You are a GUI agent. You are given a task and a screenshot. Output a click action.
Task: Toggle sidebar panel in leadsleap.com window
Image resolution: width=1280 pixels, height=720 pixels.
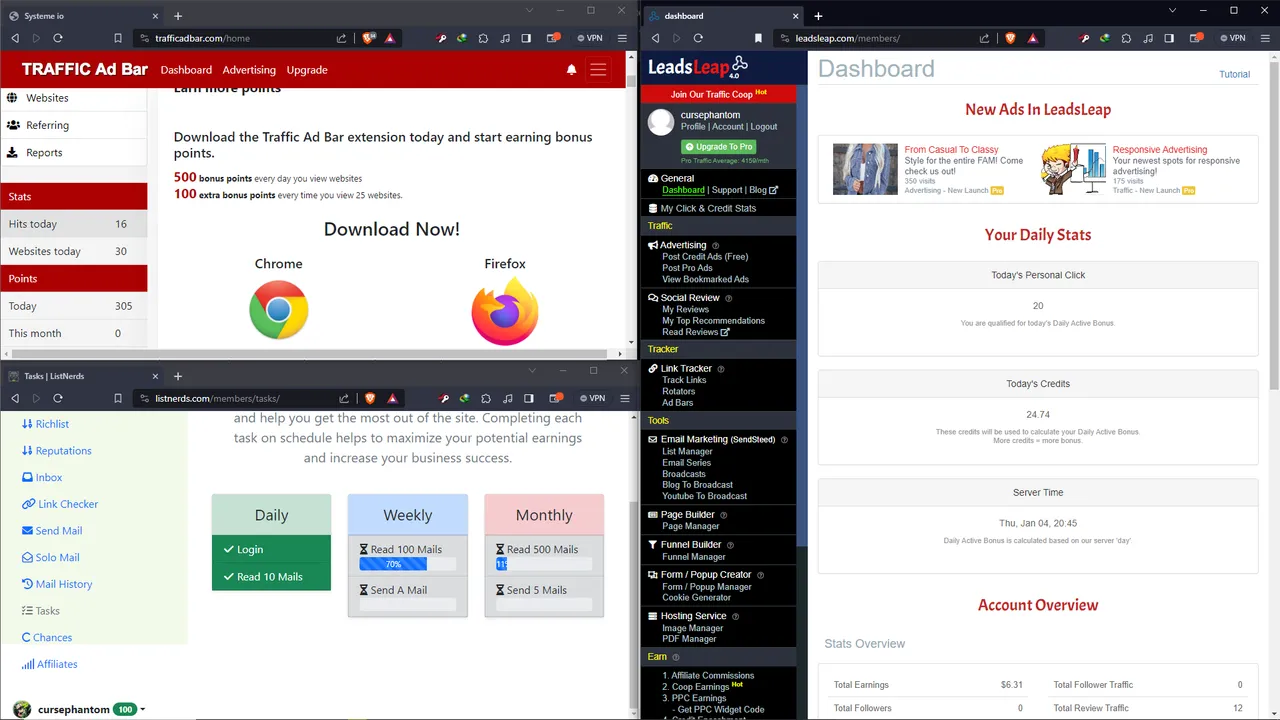click(x=1168, y=38)
